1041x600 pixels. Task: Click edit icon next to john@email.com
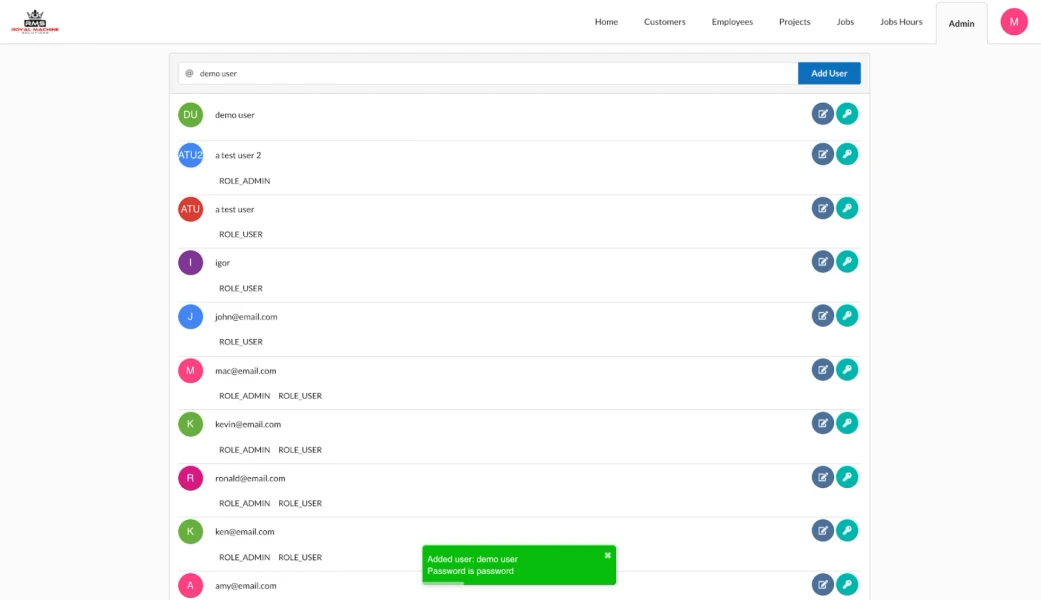tap(822, 316)
